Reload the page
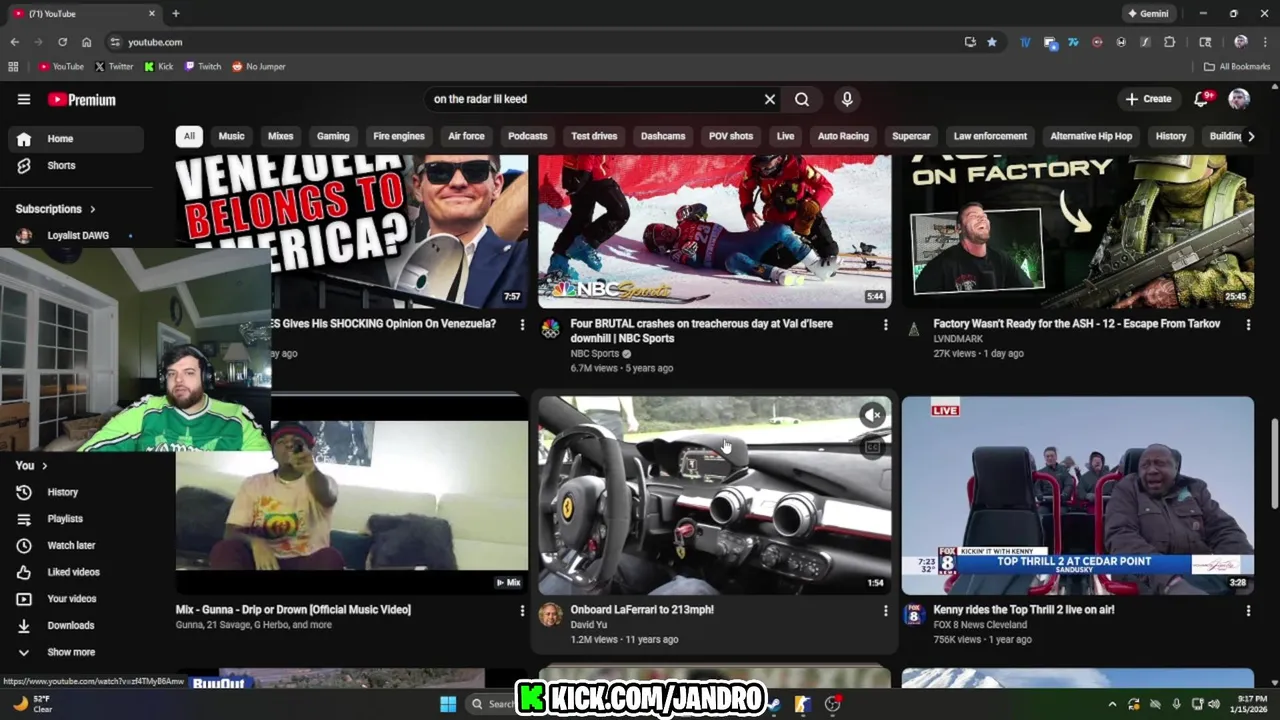This screenshot has width=1280, height=720. pos(62,42)
